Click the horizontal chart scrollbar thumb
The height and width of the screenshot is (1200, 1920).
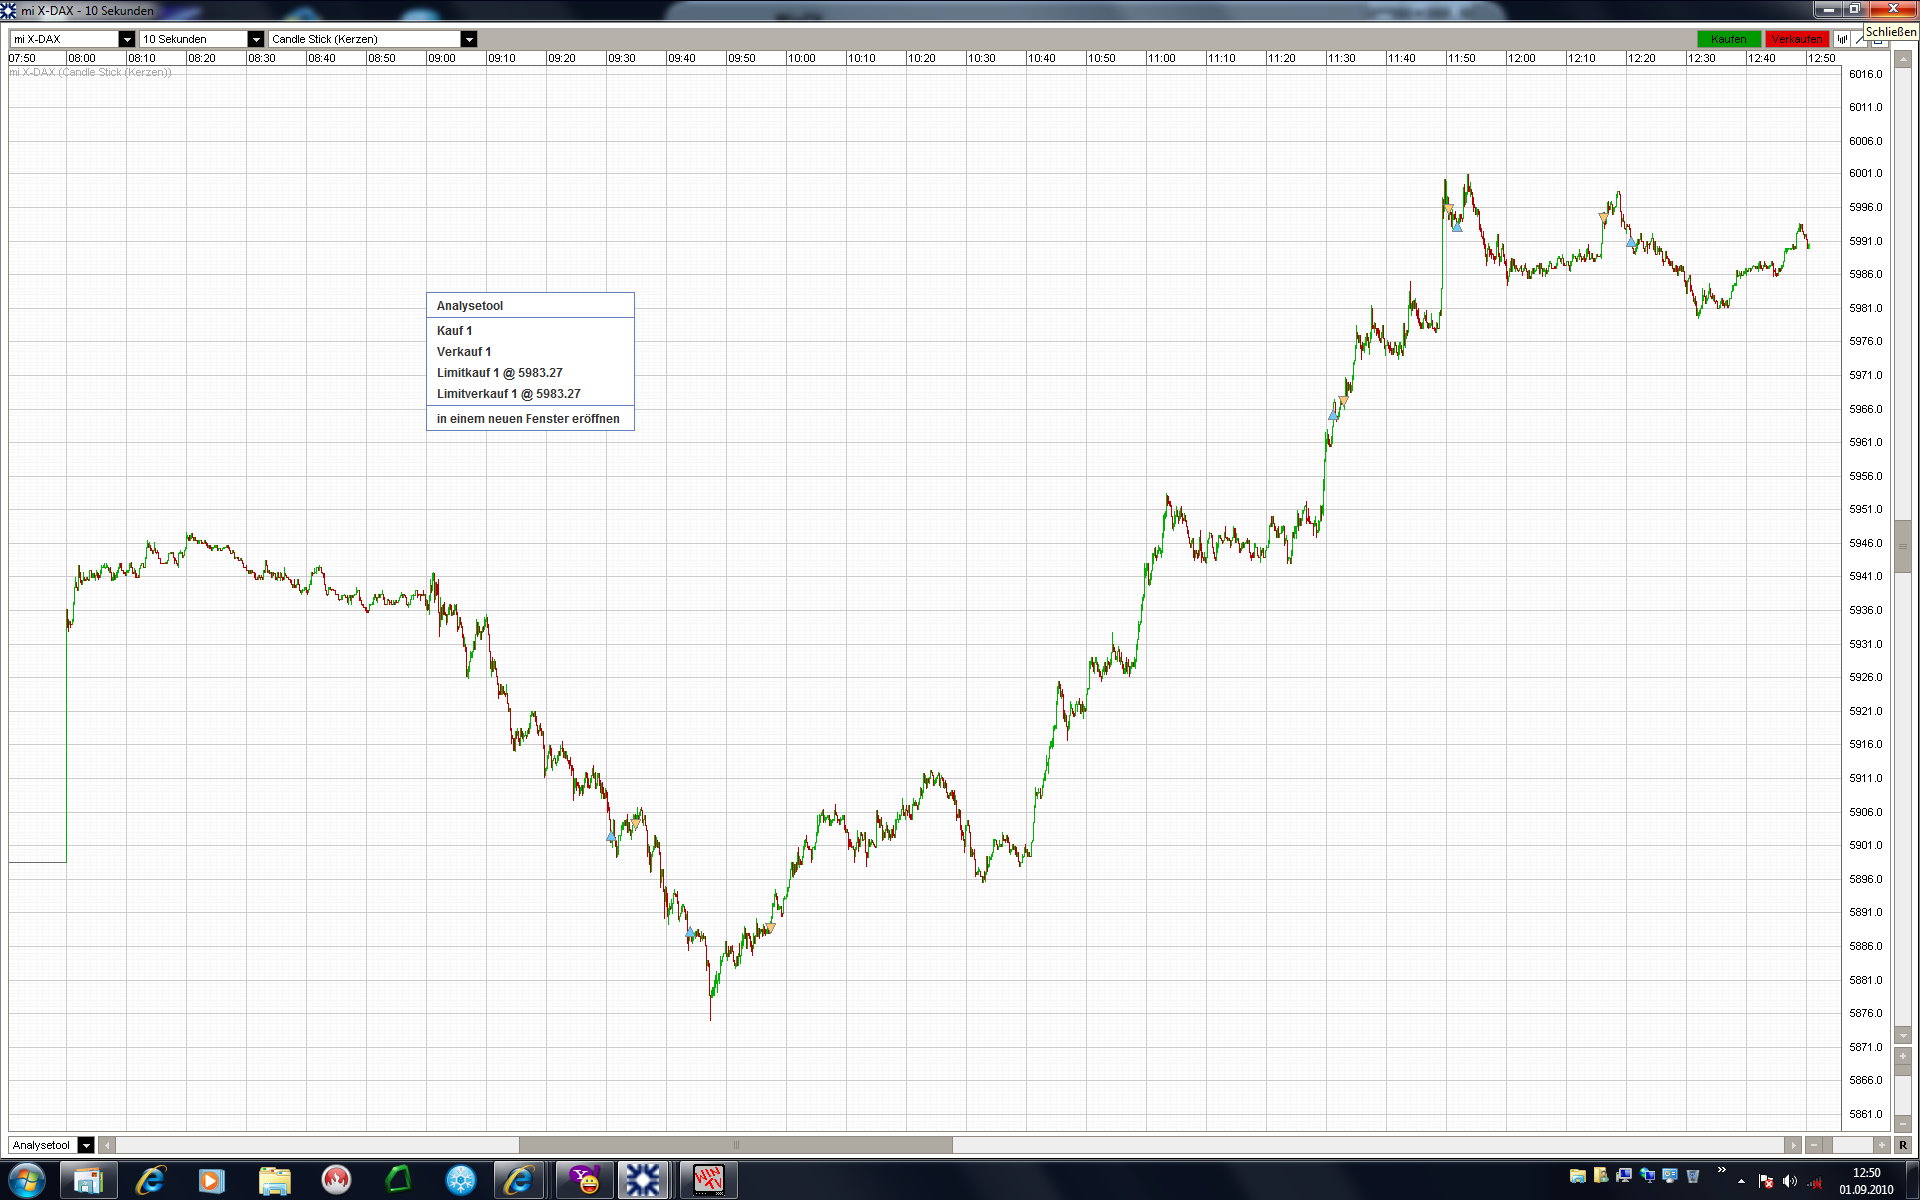(735, 1145)
